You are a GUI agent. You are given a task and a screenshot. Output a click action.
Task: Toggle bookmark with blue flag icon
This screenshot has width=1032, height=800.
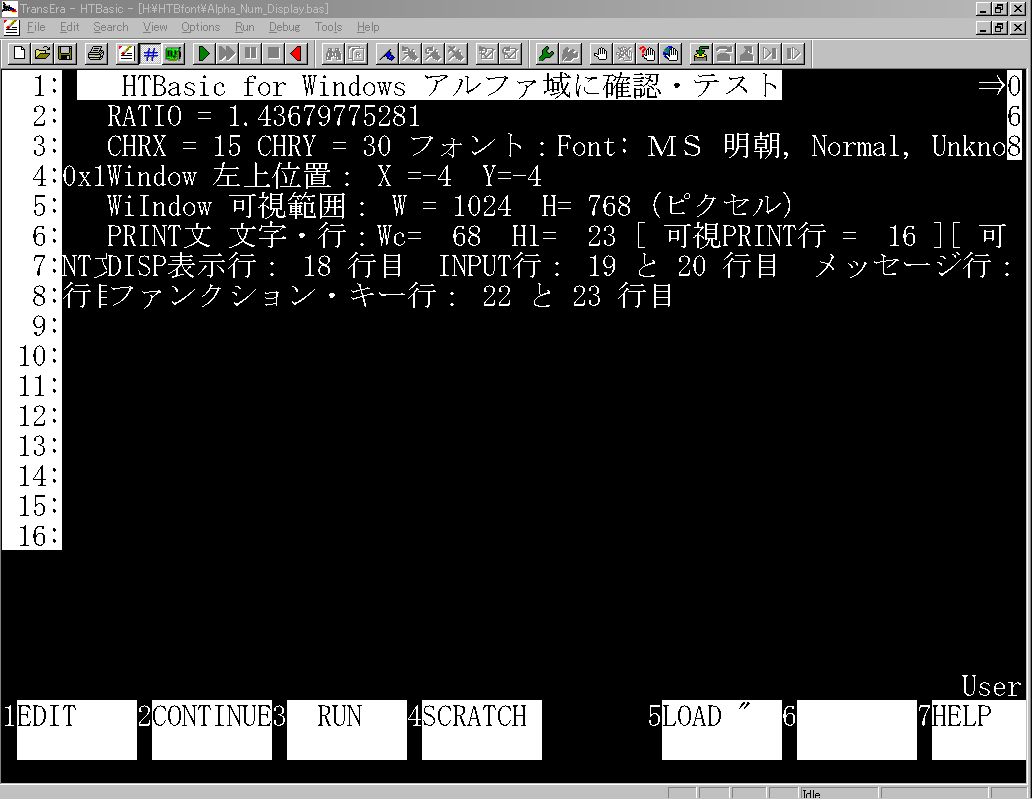[387, 53]
